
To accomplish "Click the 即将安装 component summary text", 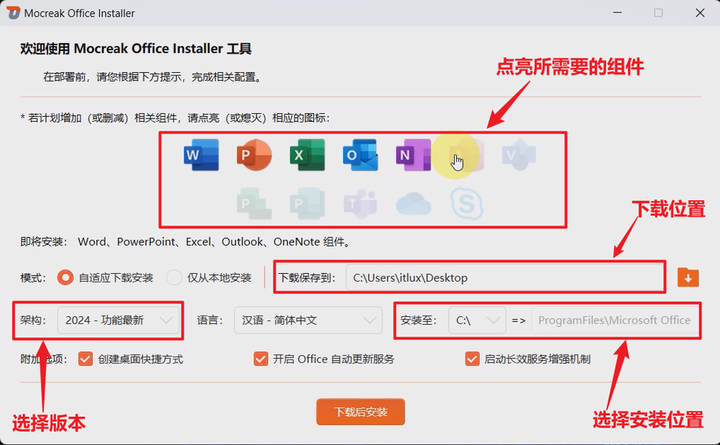I will pos(186,242).
